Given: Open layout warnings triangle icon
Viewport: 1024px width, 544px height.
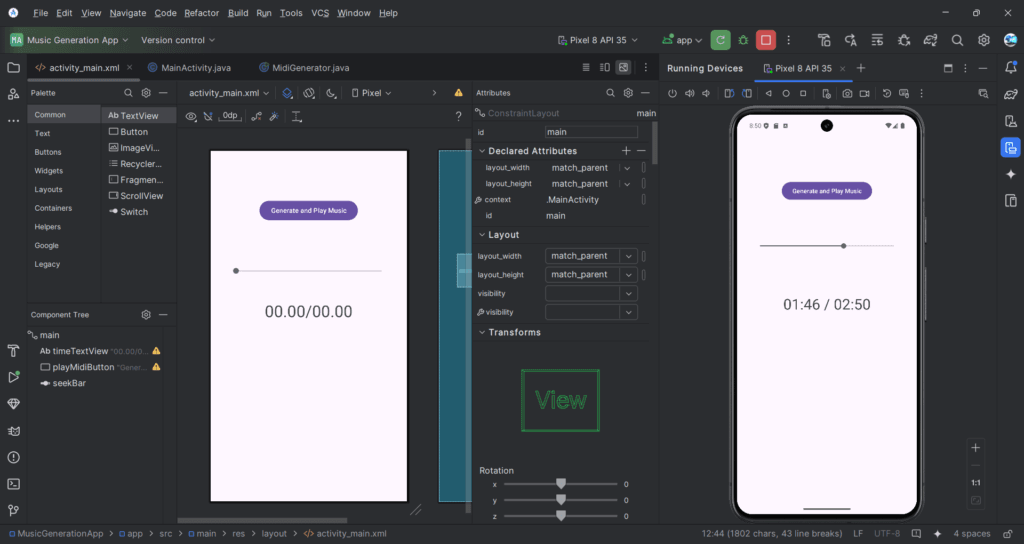Looking at the screenshot, I should pyautogui.click(x=458, y=93).
